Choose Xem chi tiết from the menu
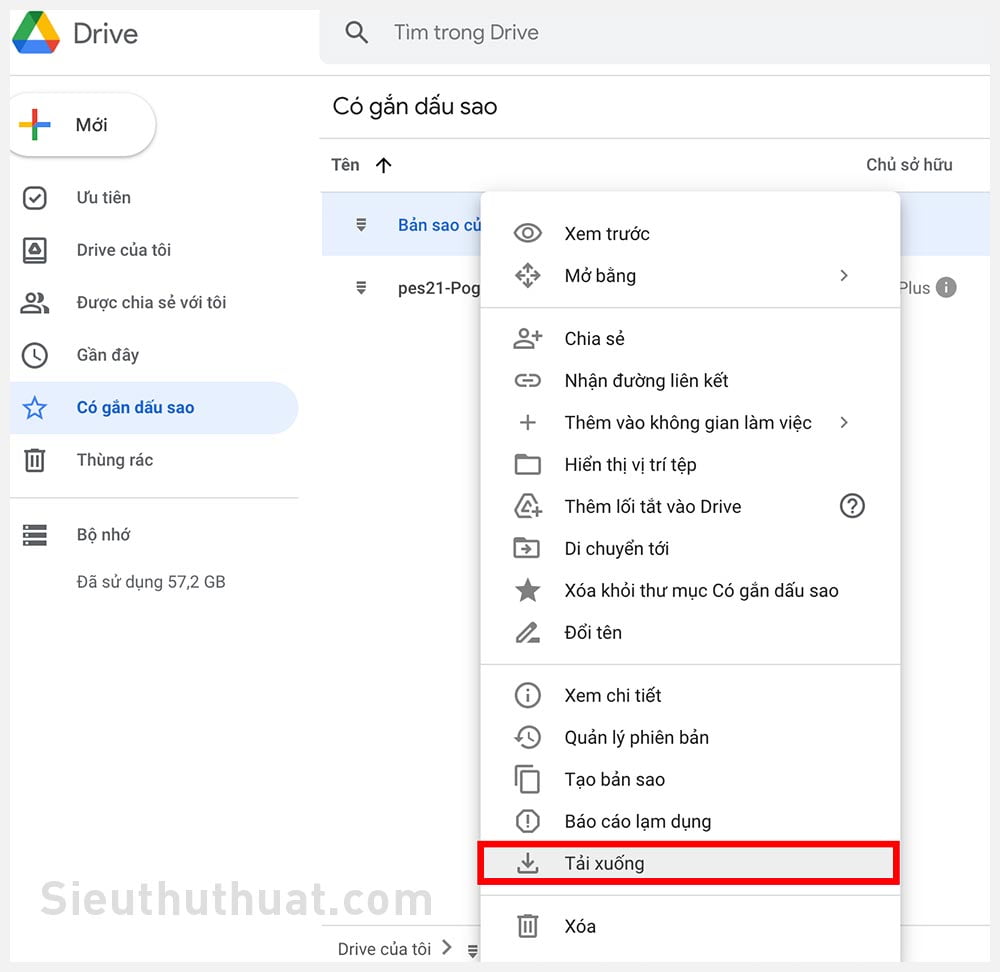This screenshot has height=972, width=1000. [689, 695]
